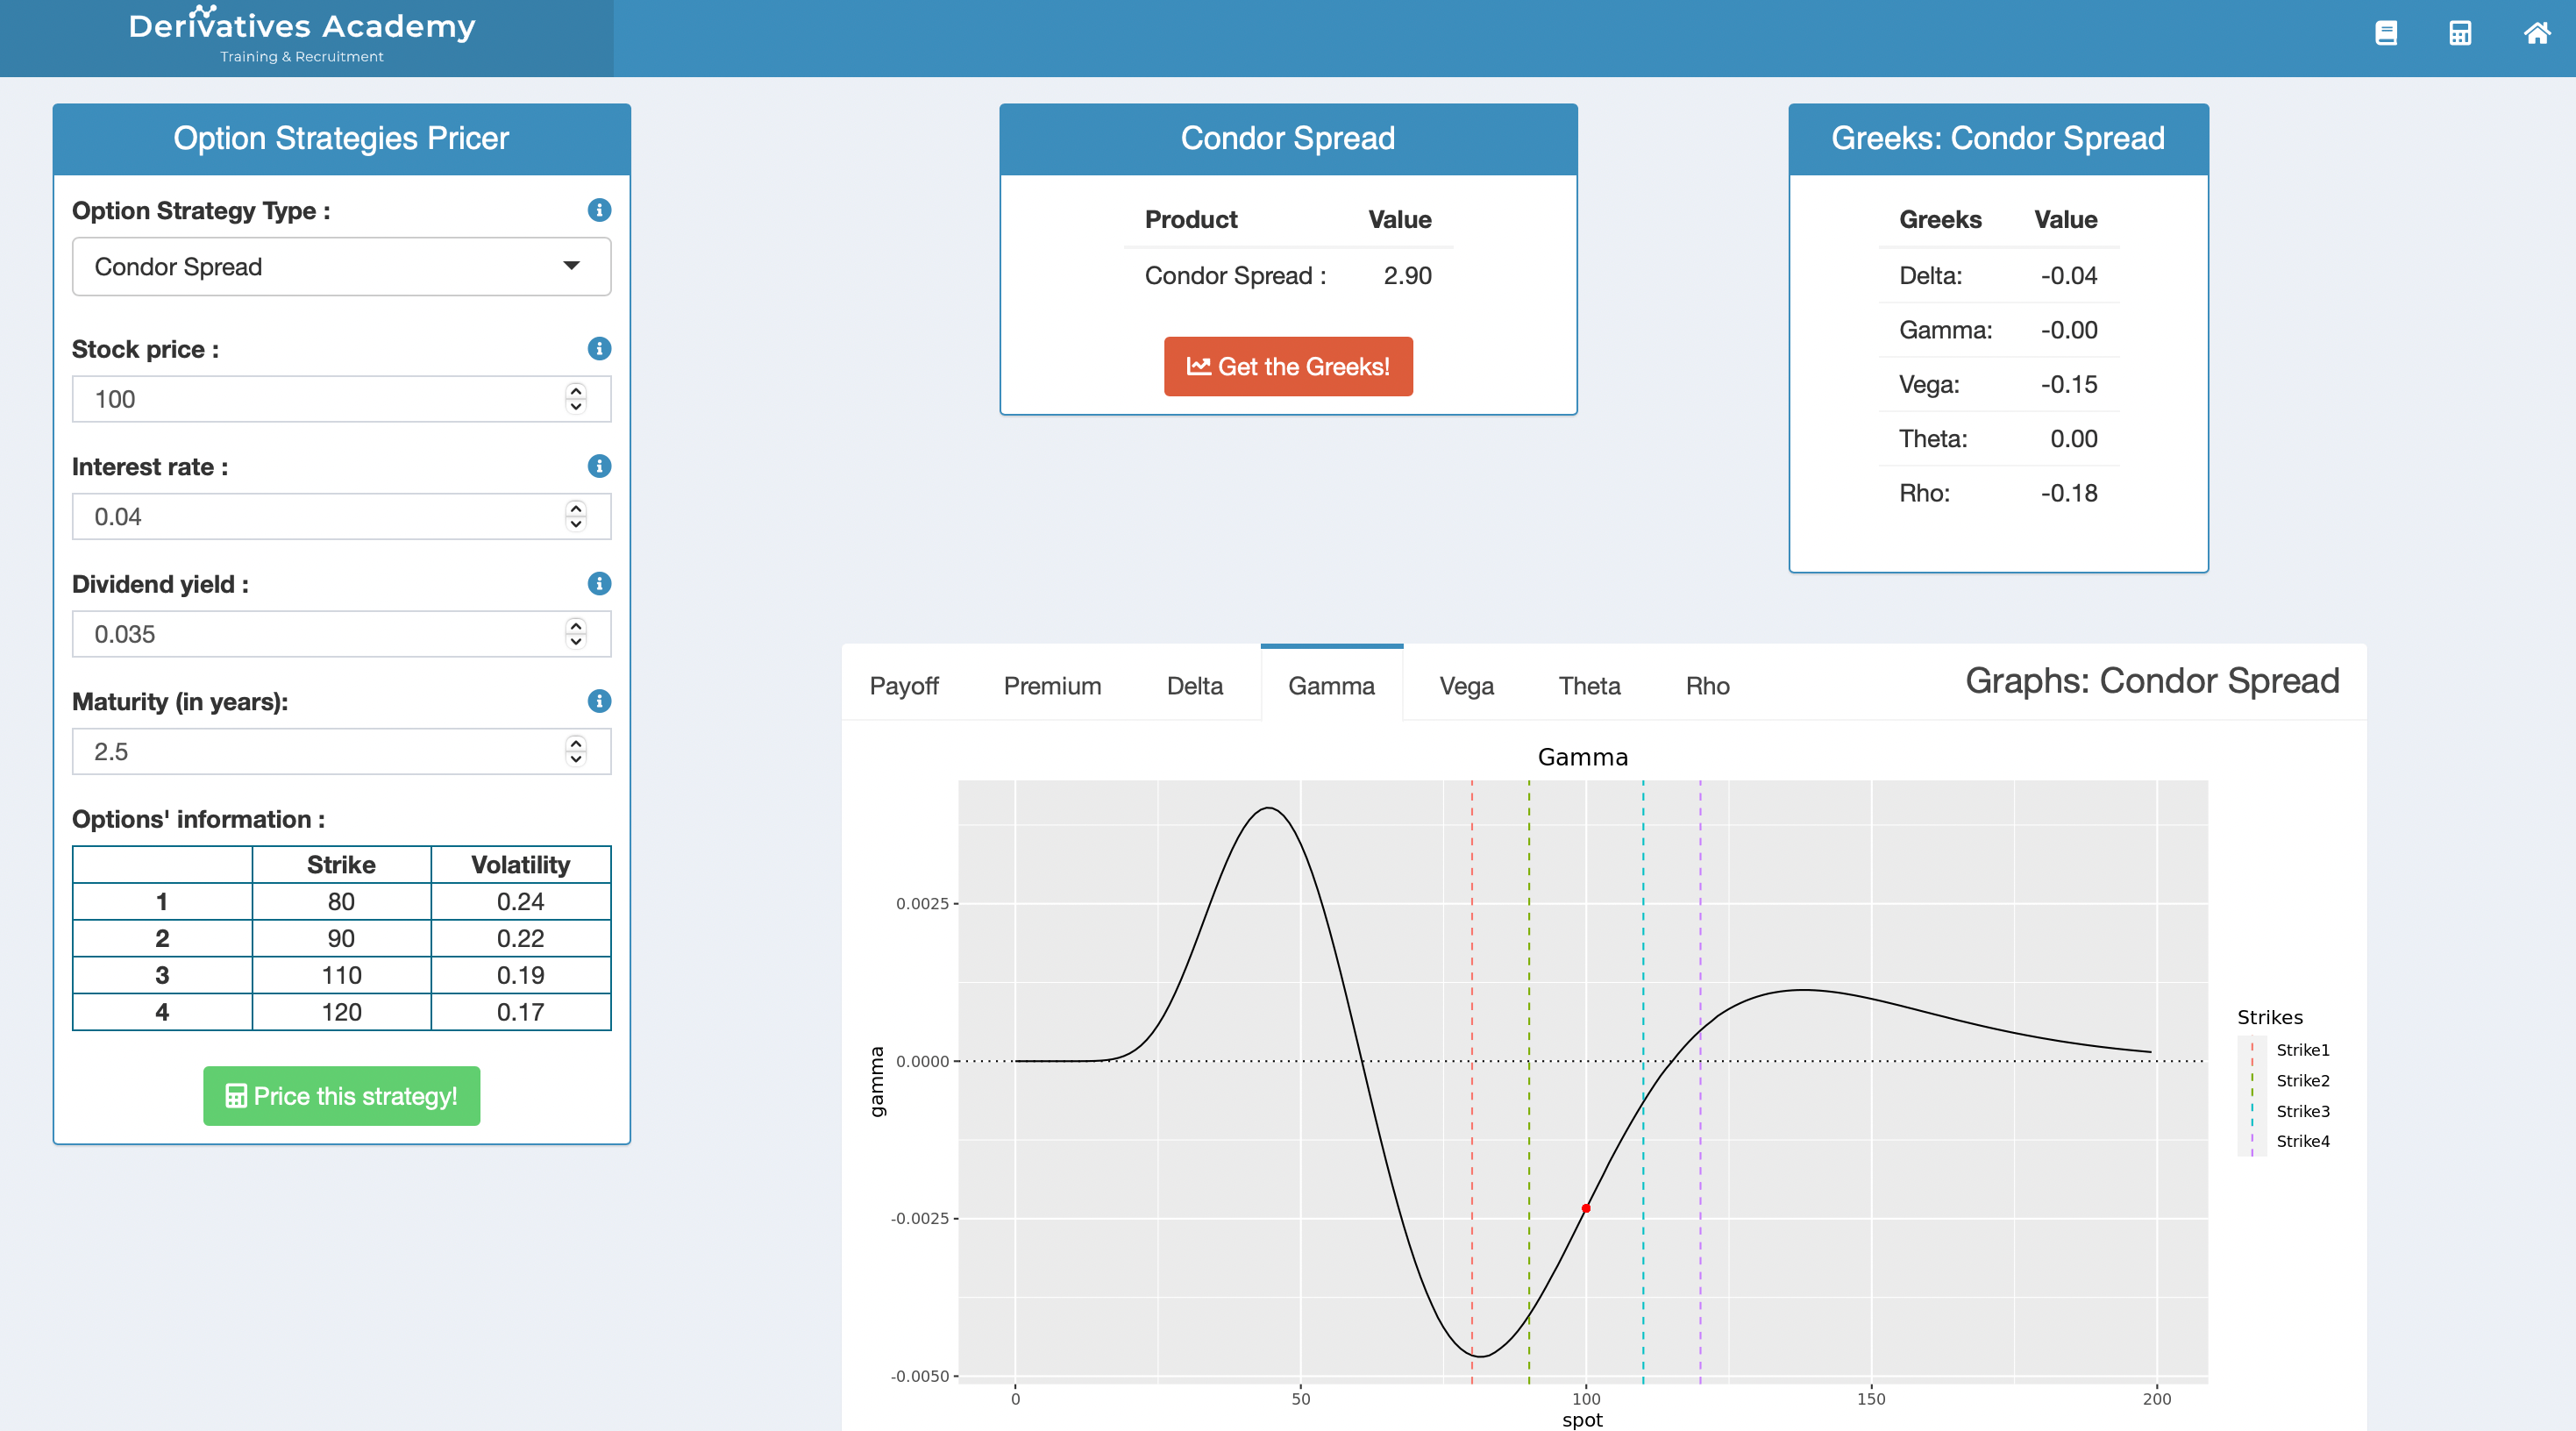Click the book icon in header
The height and width of the screenshot is (1431, 2576).
coord(2386,33)
